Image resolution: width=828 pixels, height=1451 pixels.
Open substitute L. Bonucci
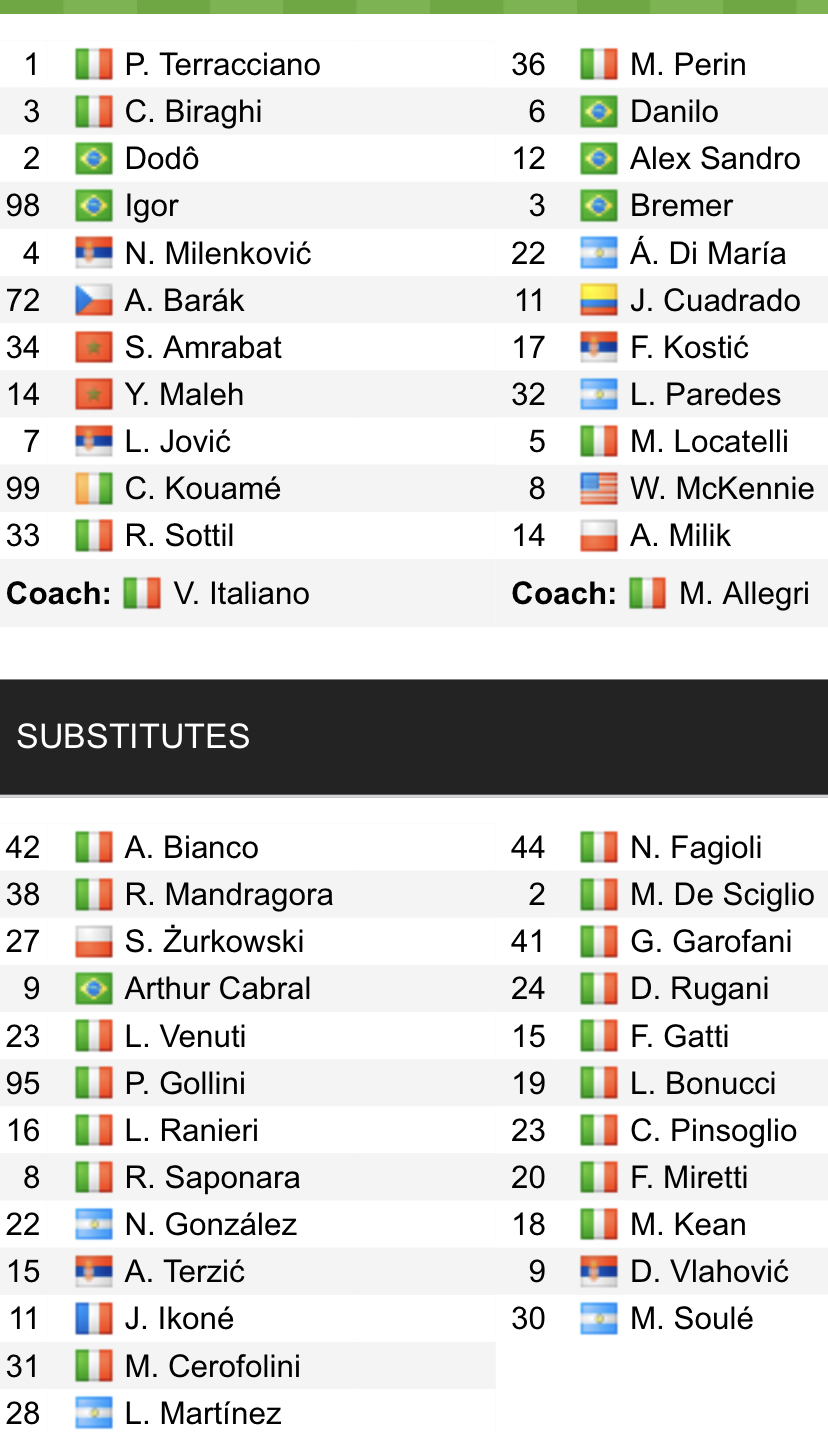pyautogui.click(x=703, y=1083)
